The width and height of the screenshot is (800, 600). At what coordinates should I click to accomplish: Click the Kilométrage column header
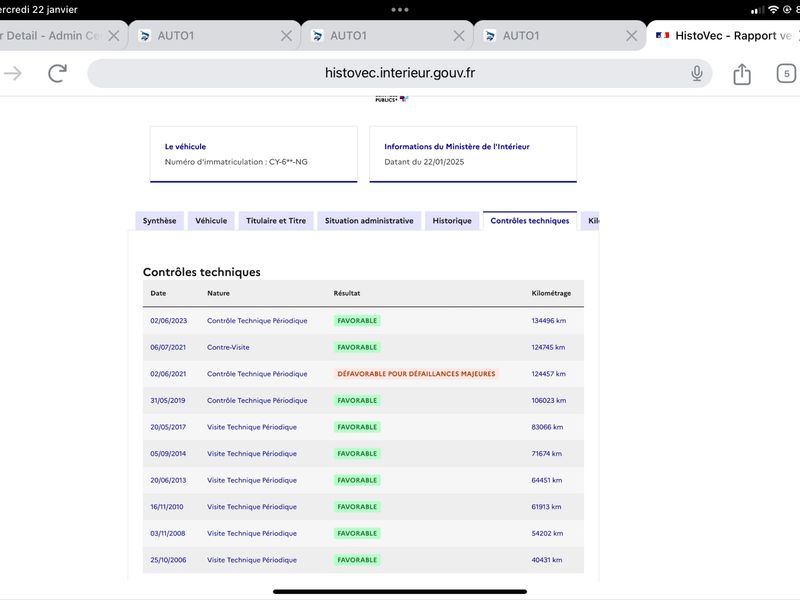551,293
